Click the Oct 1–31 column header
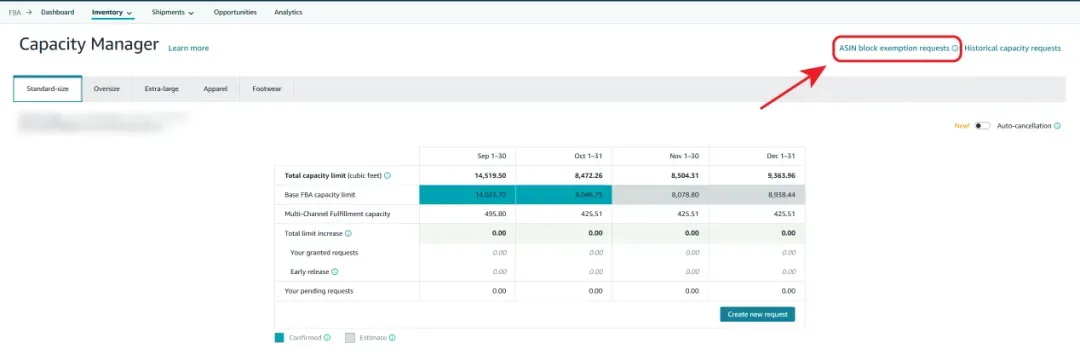1080x360 pixels. coord(588,156)
